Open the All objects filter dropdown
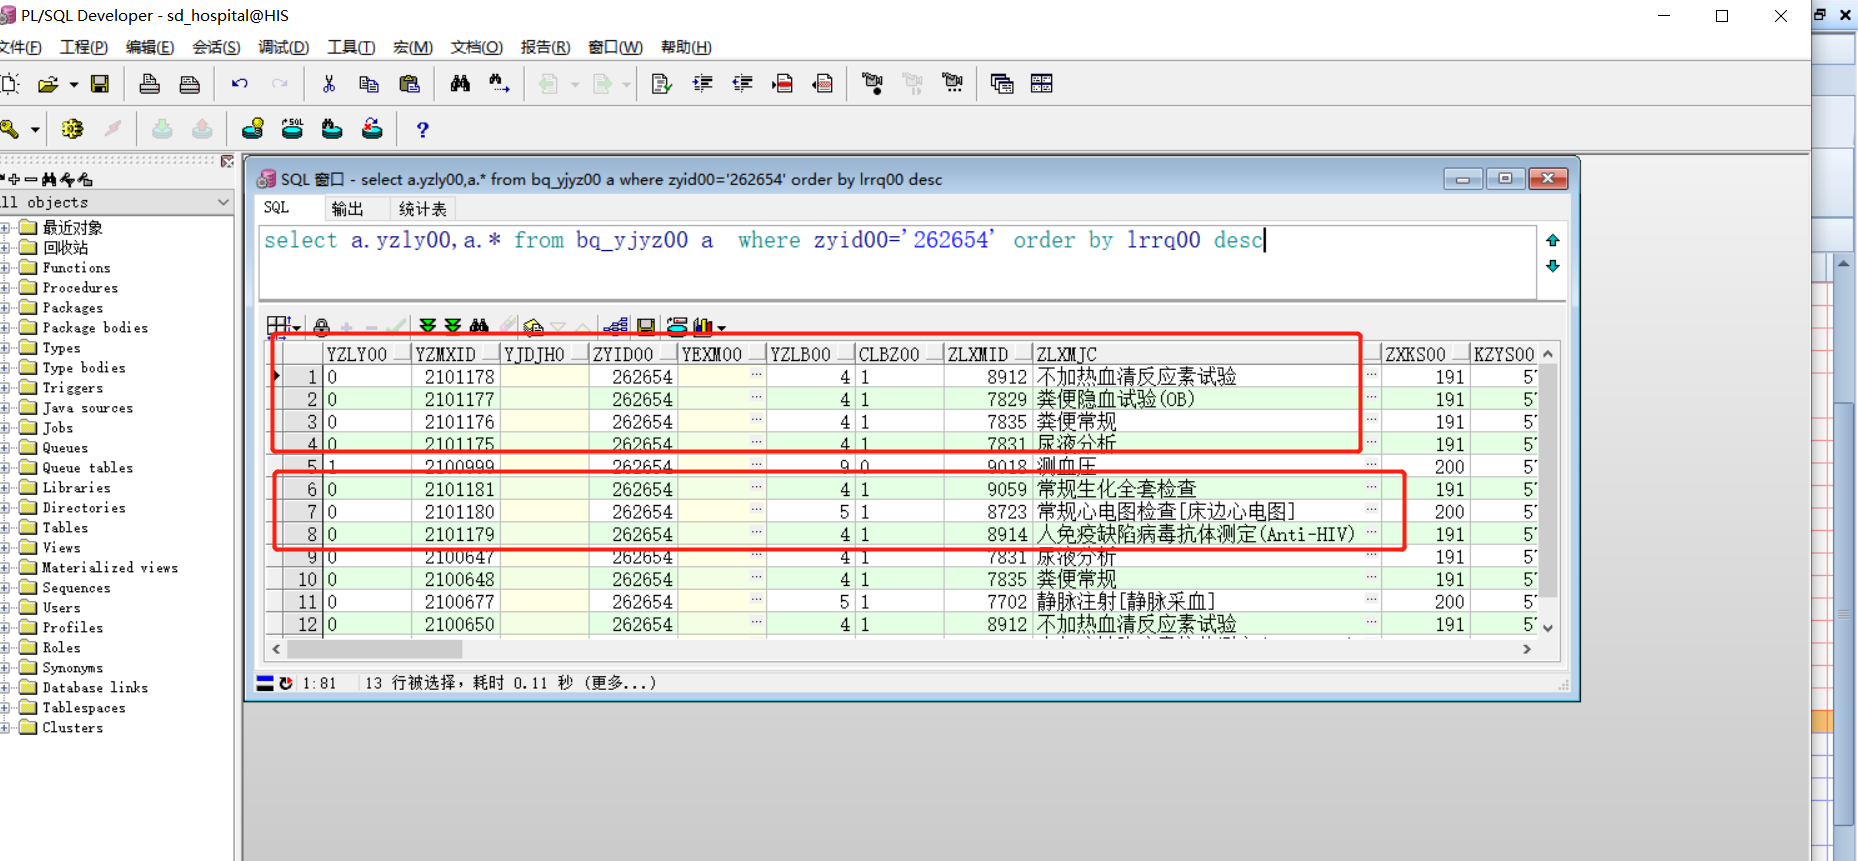Image resolution: width=1858 pixels, height=861 pixels. click(x=223, y=202)
